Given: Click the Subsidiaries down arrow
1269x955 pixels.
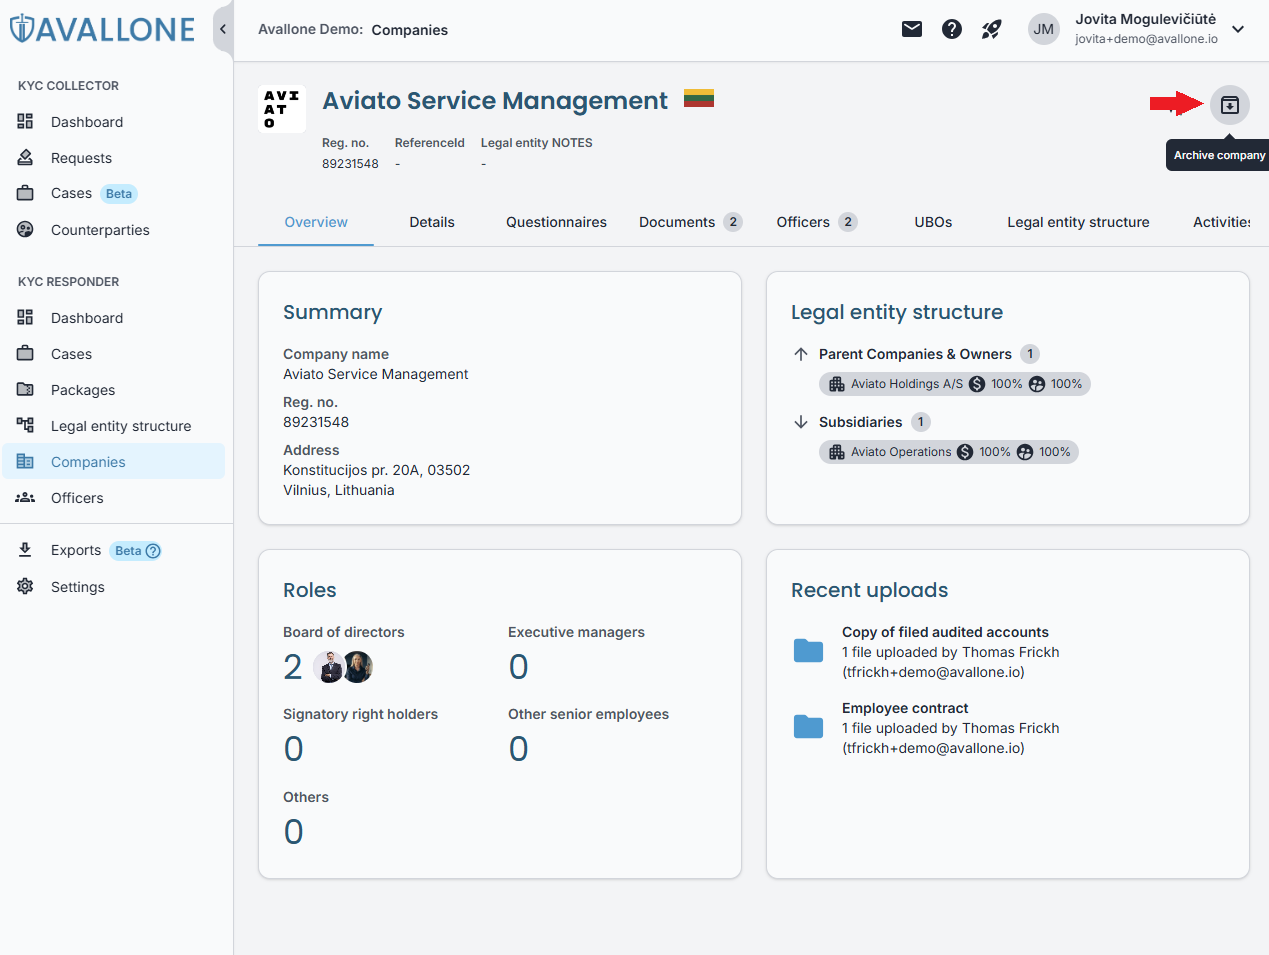Looking at the screenshot, I should coord(801,422).
